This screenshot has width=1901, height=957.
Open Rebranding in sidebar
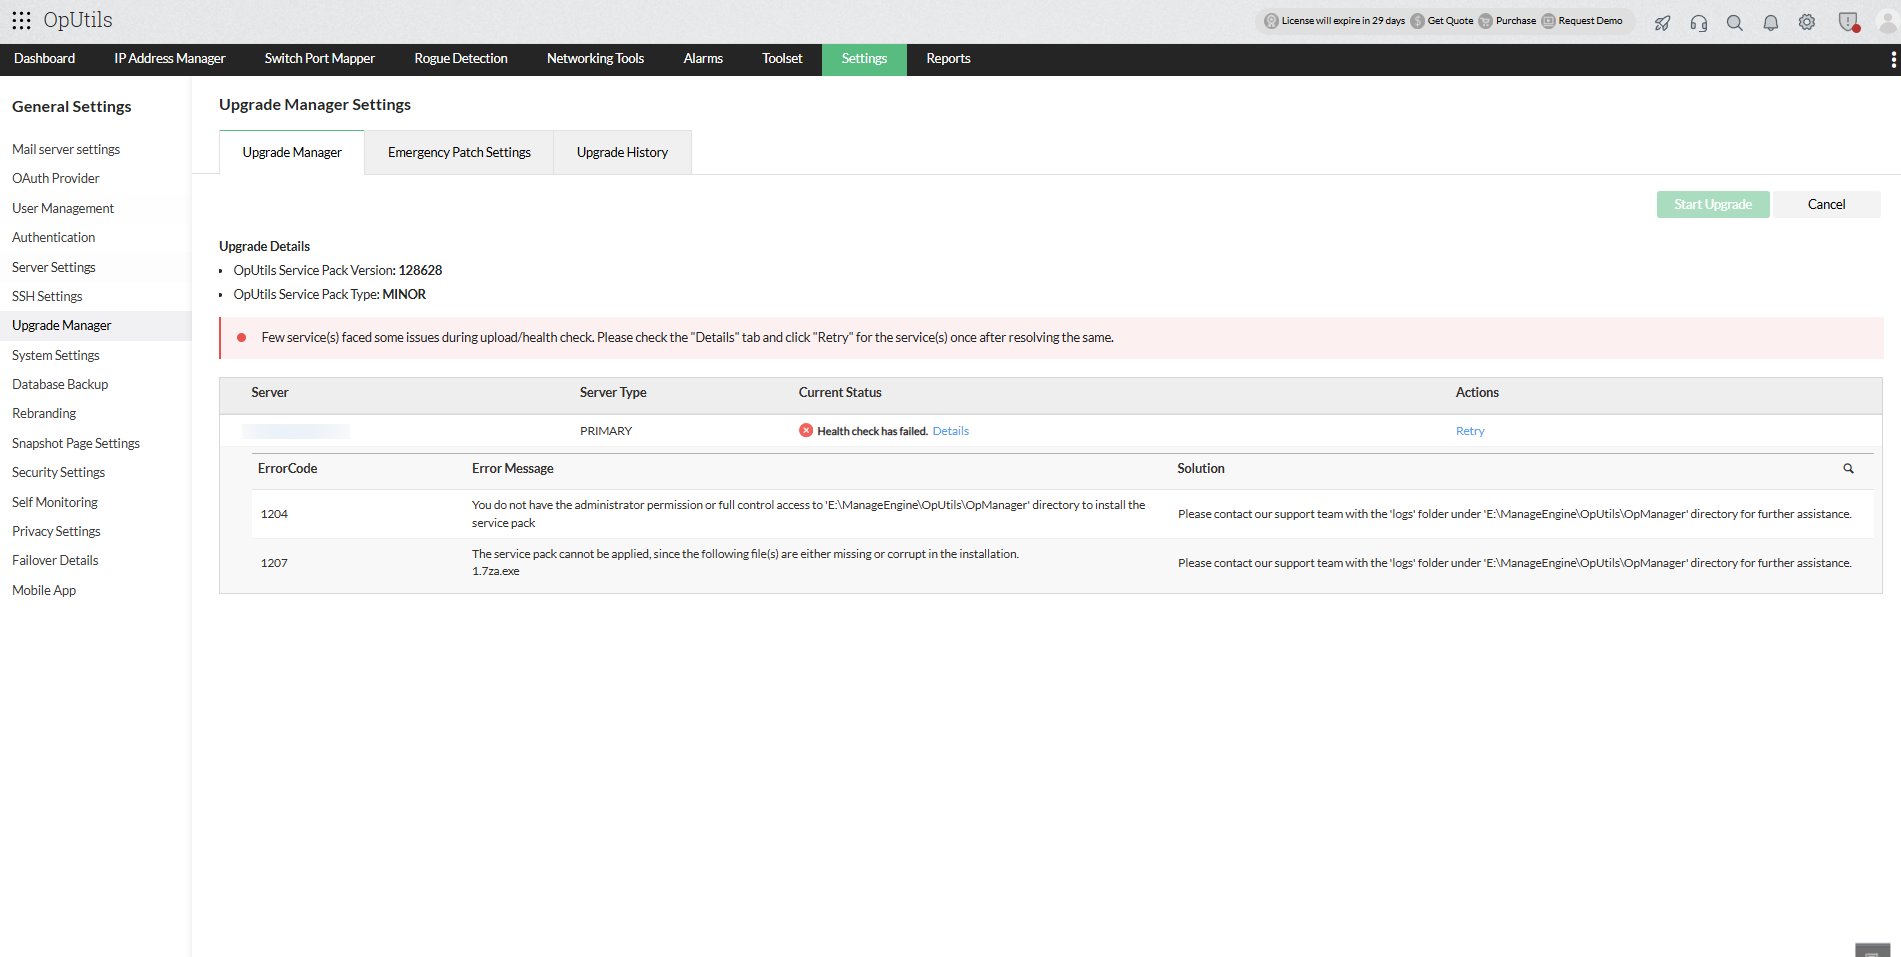click(x=44, y=413)
